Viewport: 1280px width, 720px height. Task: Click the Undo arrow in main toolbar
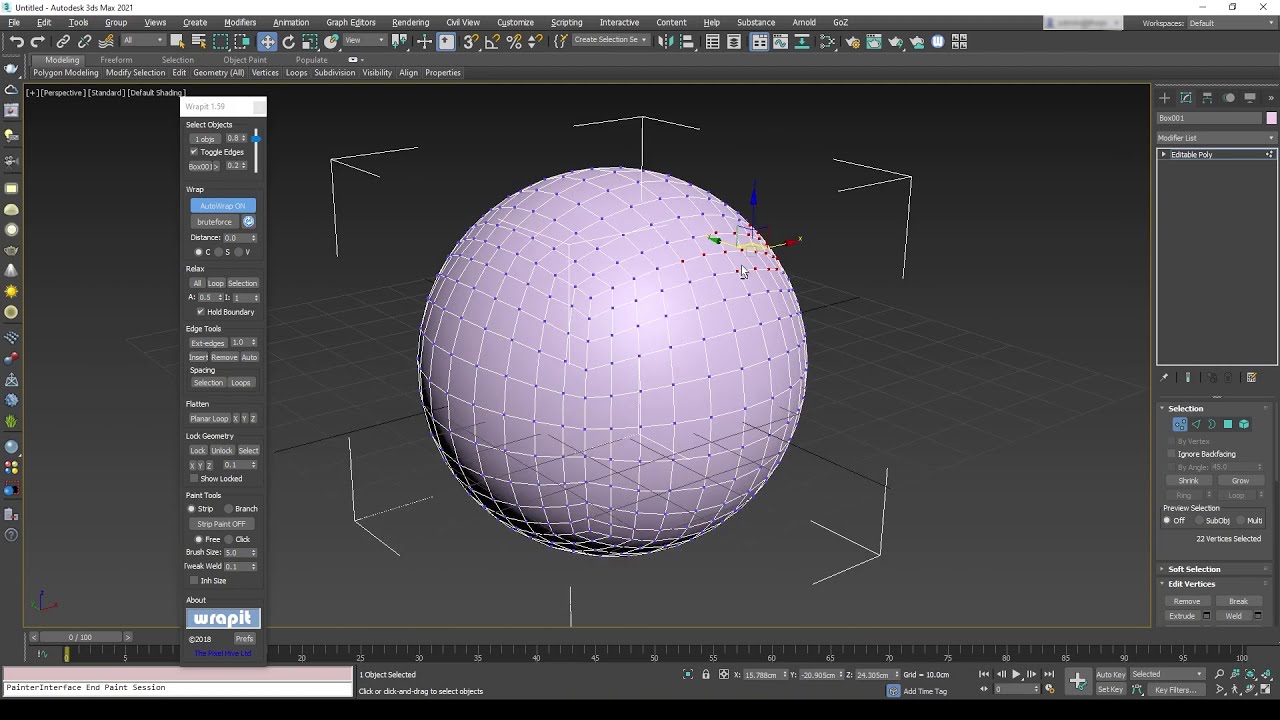(16, 41)
